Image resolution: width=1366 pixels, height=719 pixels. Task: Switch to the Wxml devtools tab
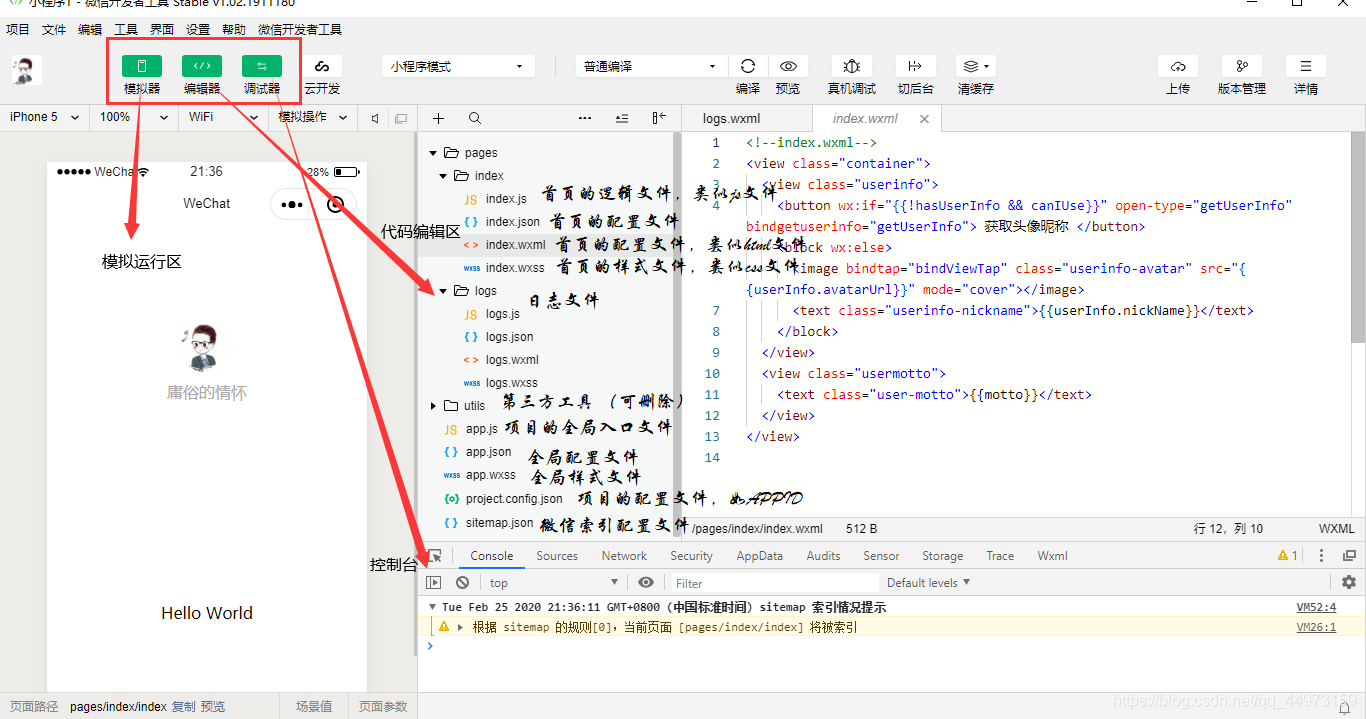click(x=1052, y=556)
